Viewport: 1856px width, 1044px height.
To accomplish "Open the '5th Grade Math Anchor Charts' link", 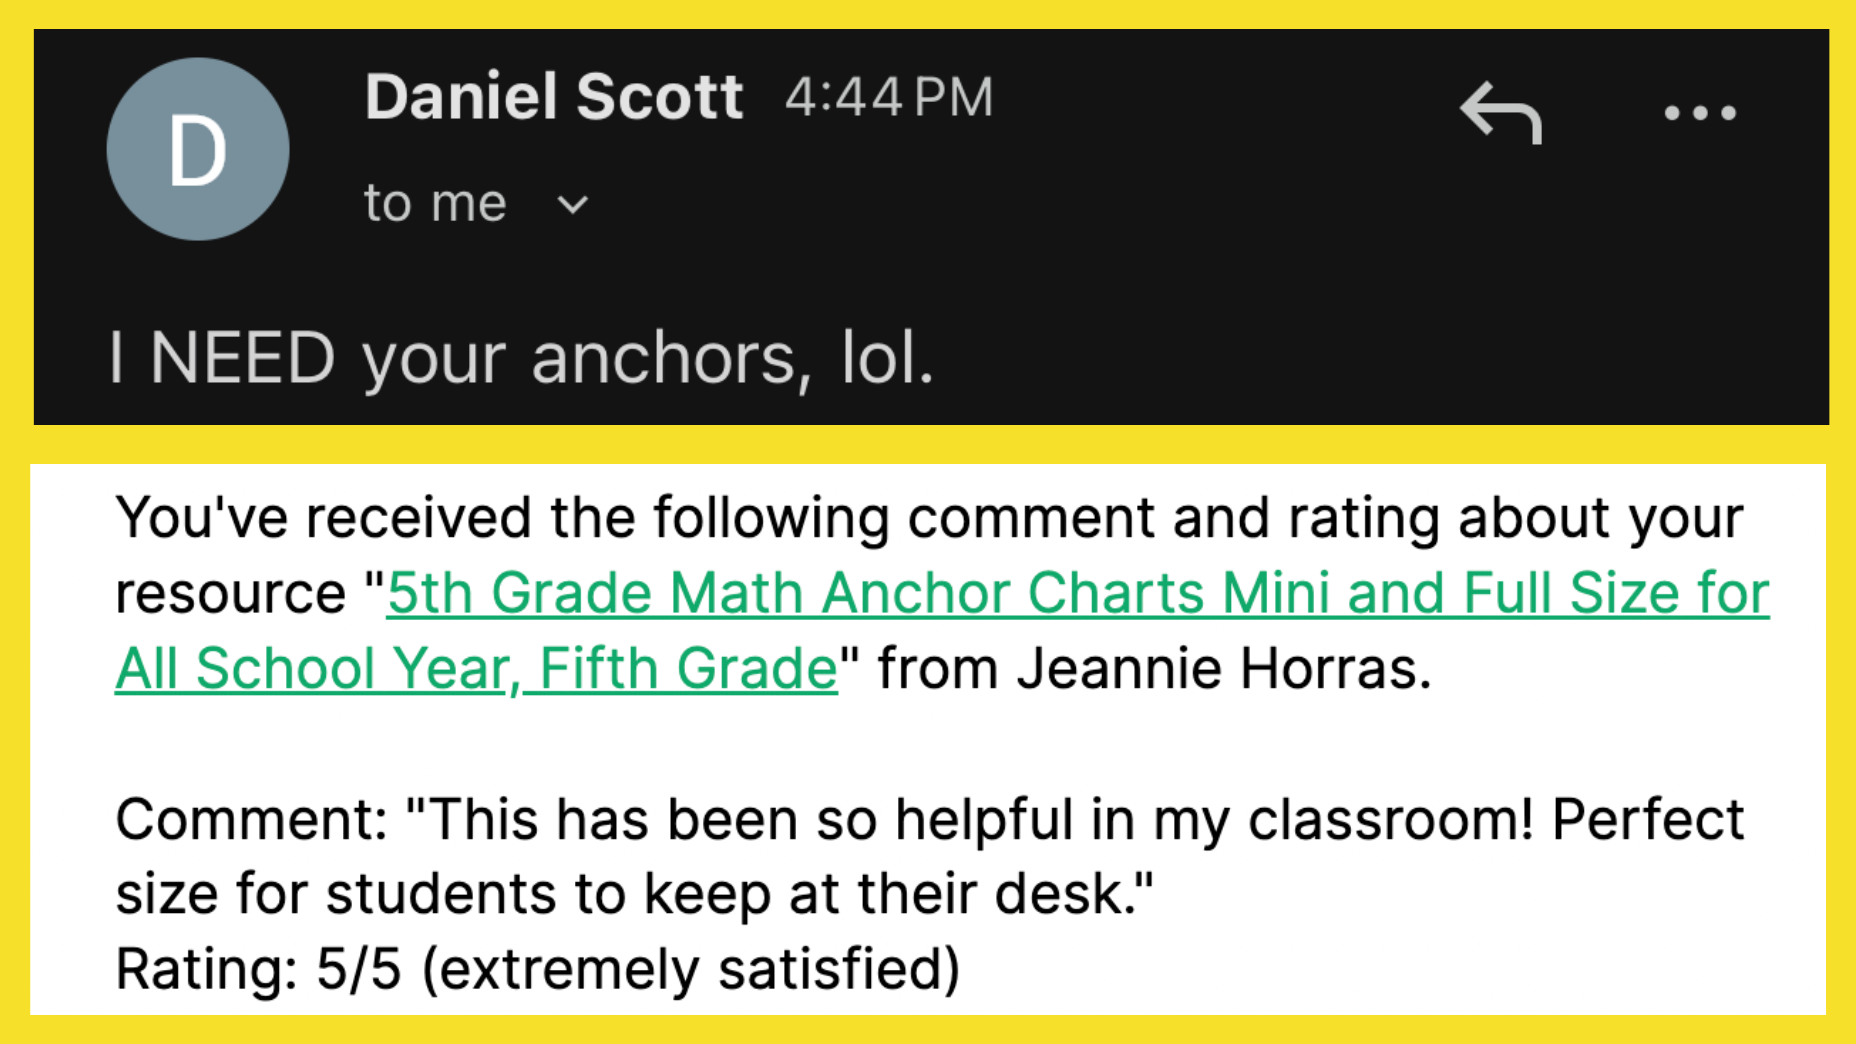I will pyautogui.click(x=1077, y=592).
